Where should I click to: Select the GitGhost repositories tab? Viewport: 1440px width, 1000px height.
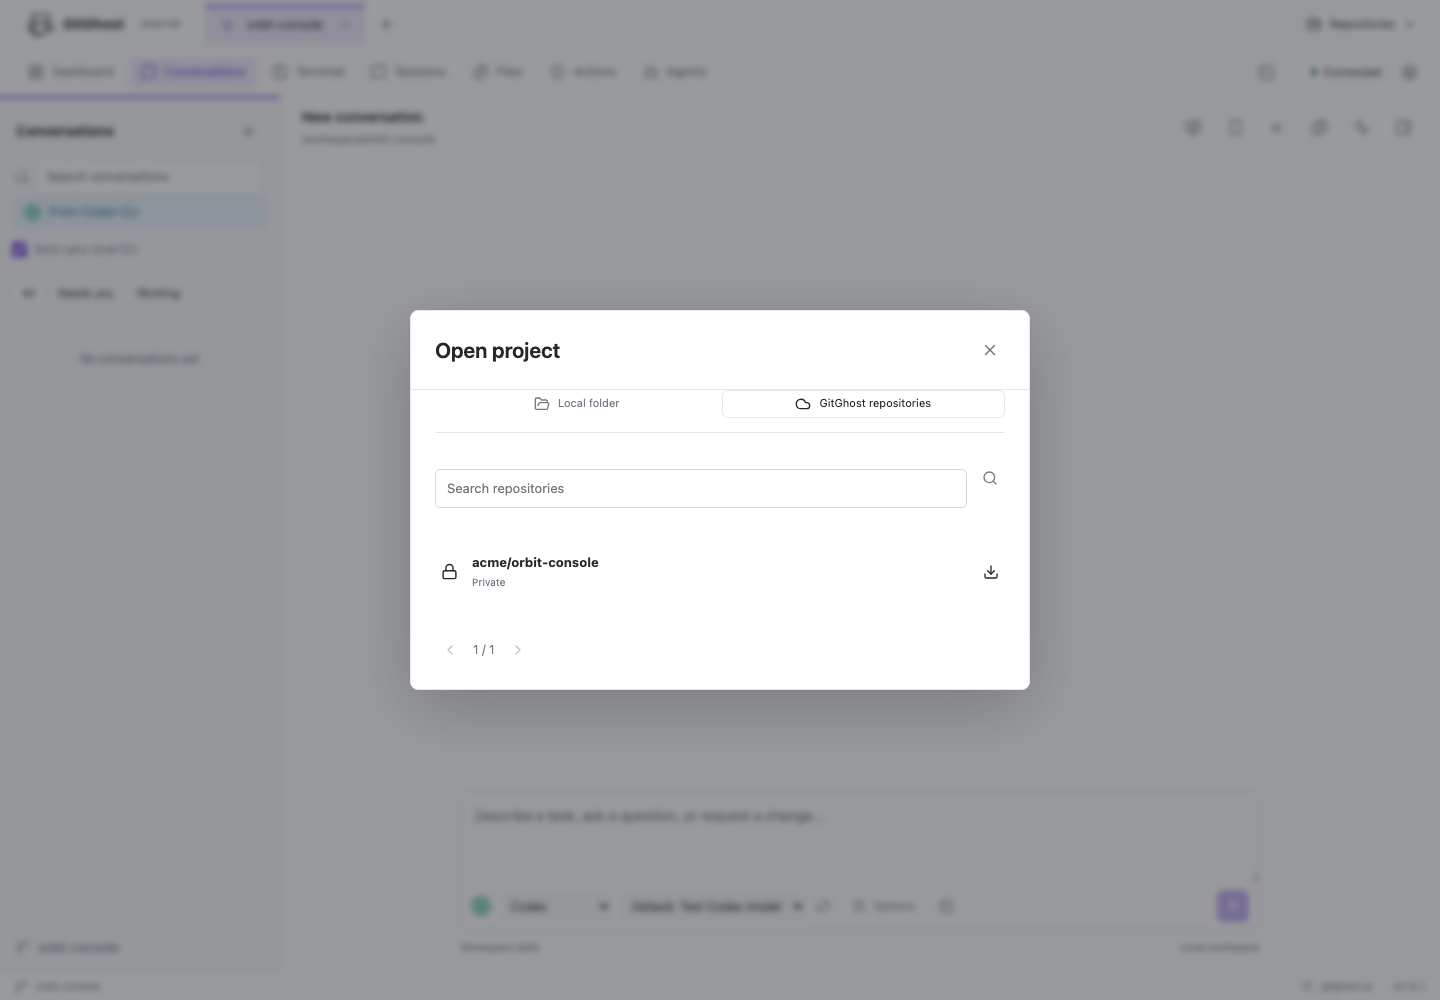(x=863, y=404)
